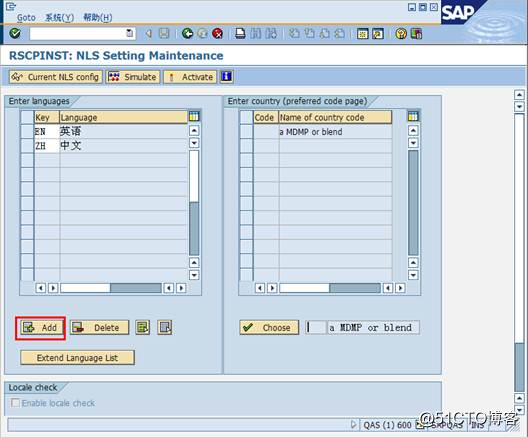Click the Create Shortcut icon
This screenshot has height=437, width=528.
point(378,34)
